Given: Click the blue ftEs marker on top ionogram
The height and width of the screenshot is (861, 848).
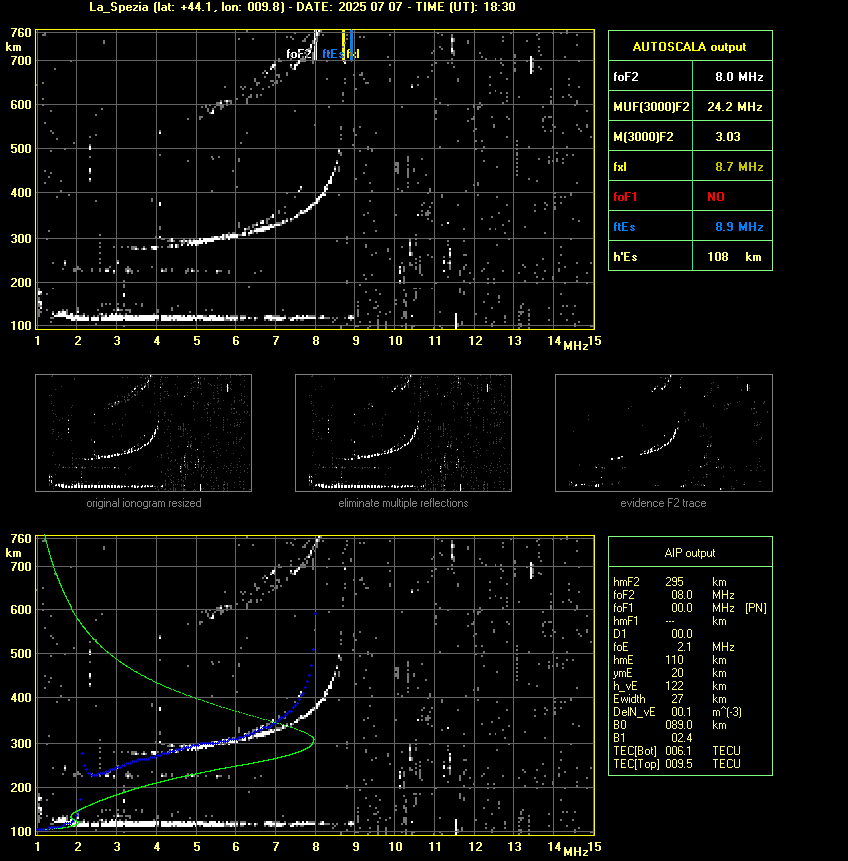Looking at the screenshot, I should (333, 54).
